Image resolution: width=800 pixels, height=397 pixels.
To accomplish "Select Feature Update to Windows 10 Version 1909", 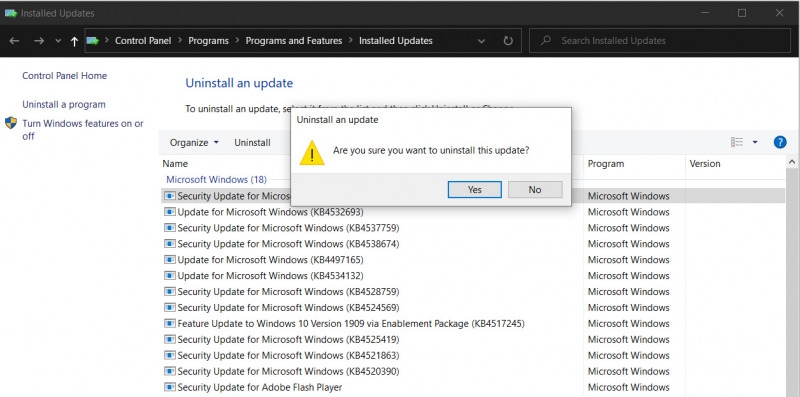I will pos(473,324).
